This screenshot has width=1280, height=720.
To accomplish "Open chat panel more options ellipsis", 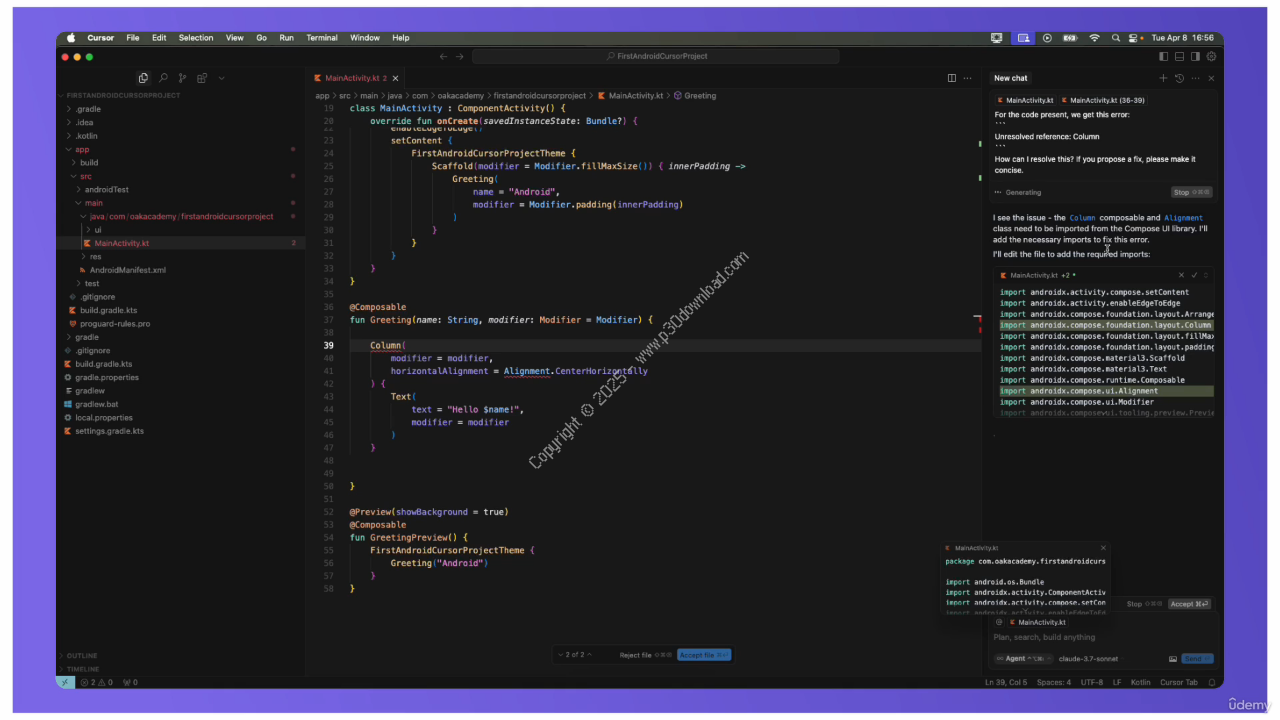I will pos(1195,78).
